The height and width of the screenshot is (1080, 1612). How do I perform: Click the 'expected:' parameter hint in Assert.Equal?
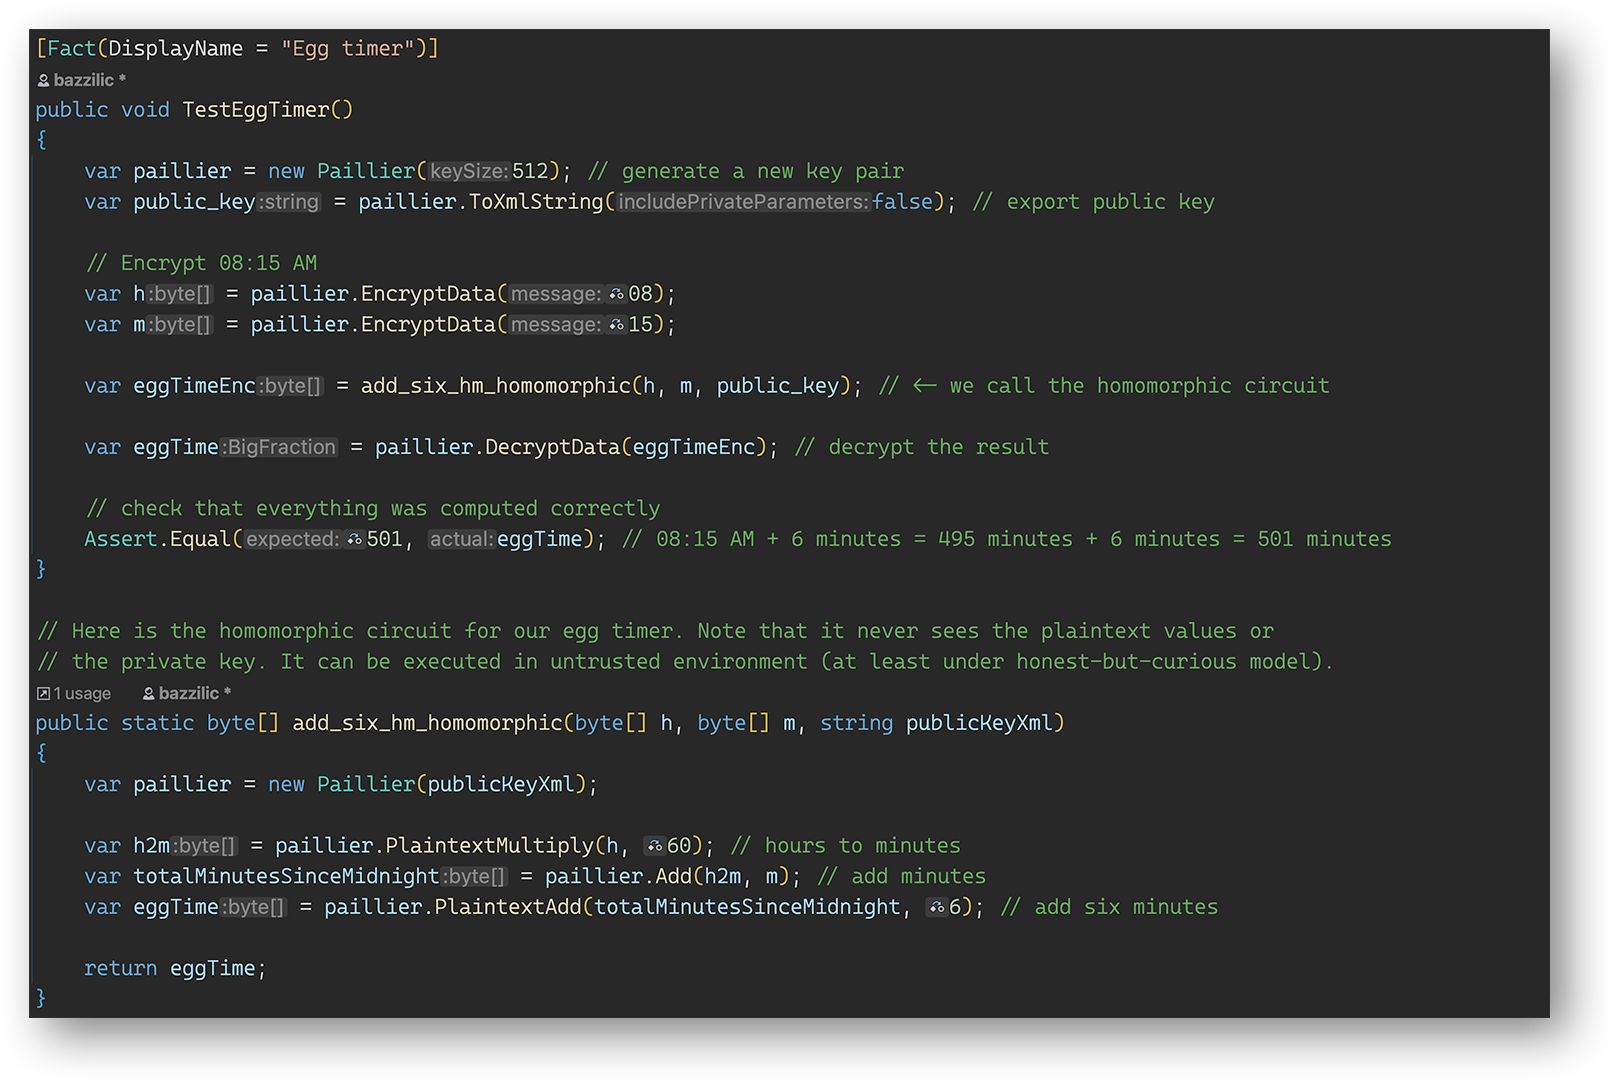[x=293, y=539]
